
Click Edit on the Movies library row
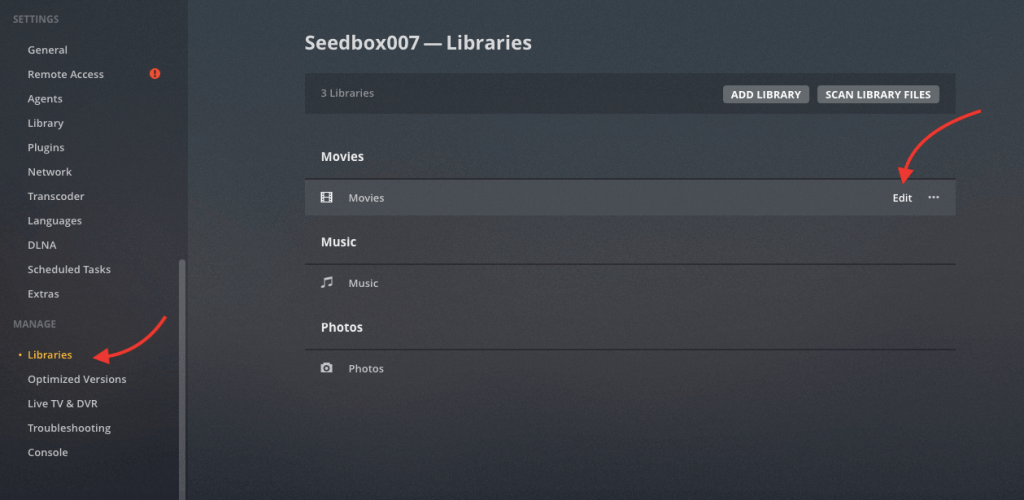pyautogui.click(x=902, y=198)
